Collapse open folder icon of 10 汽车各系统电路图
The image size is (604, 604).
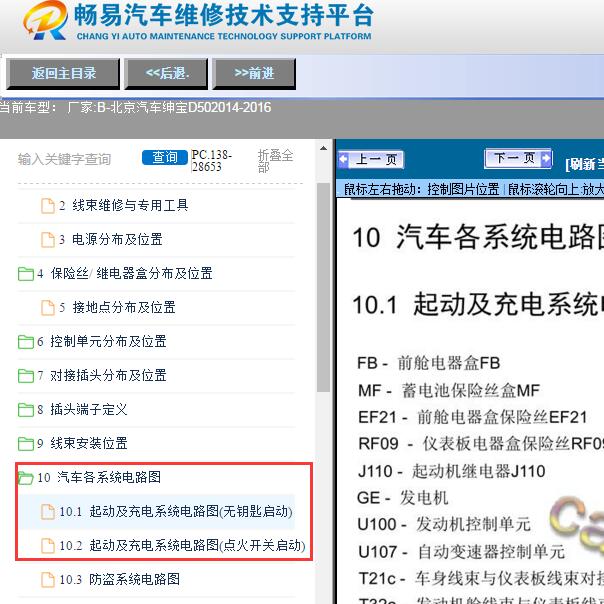tap(26, 478)
